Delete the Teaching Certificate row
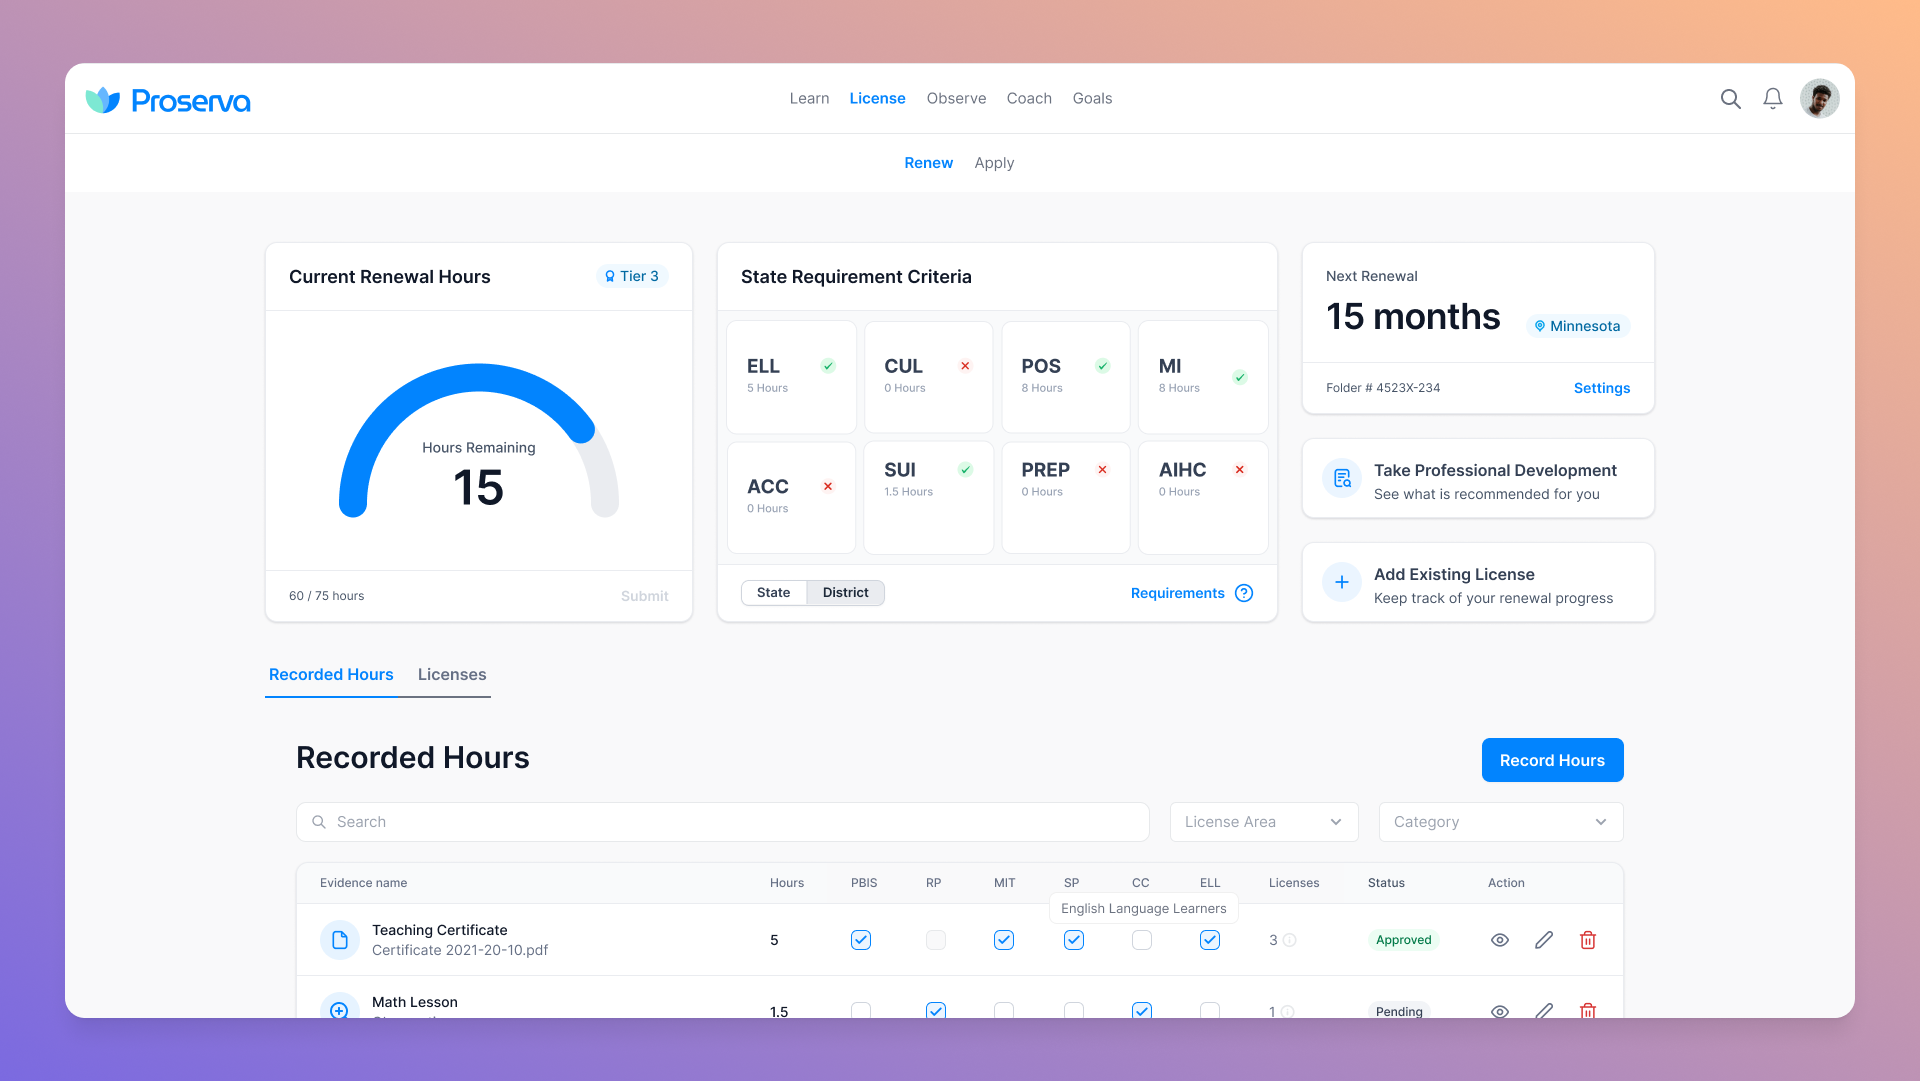The width and height of the screenshot is (1920, 1081). coord(1588,940)
